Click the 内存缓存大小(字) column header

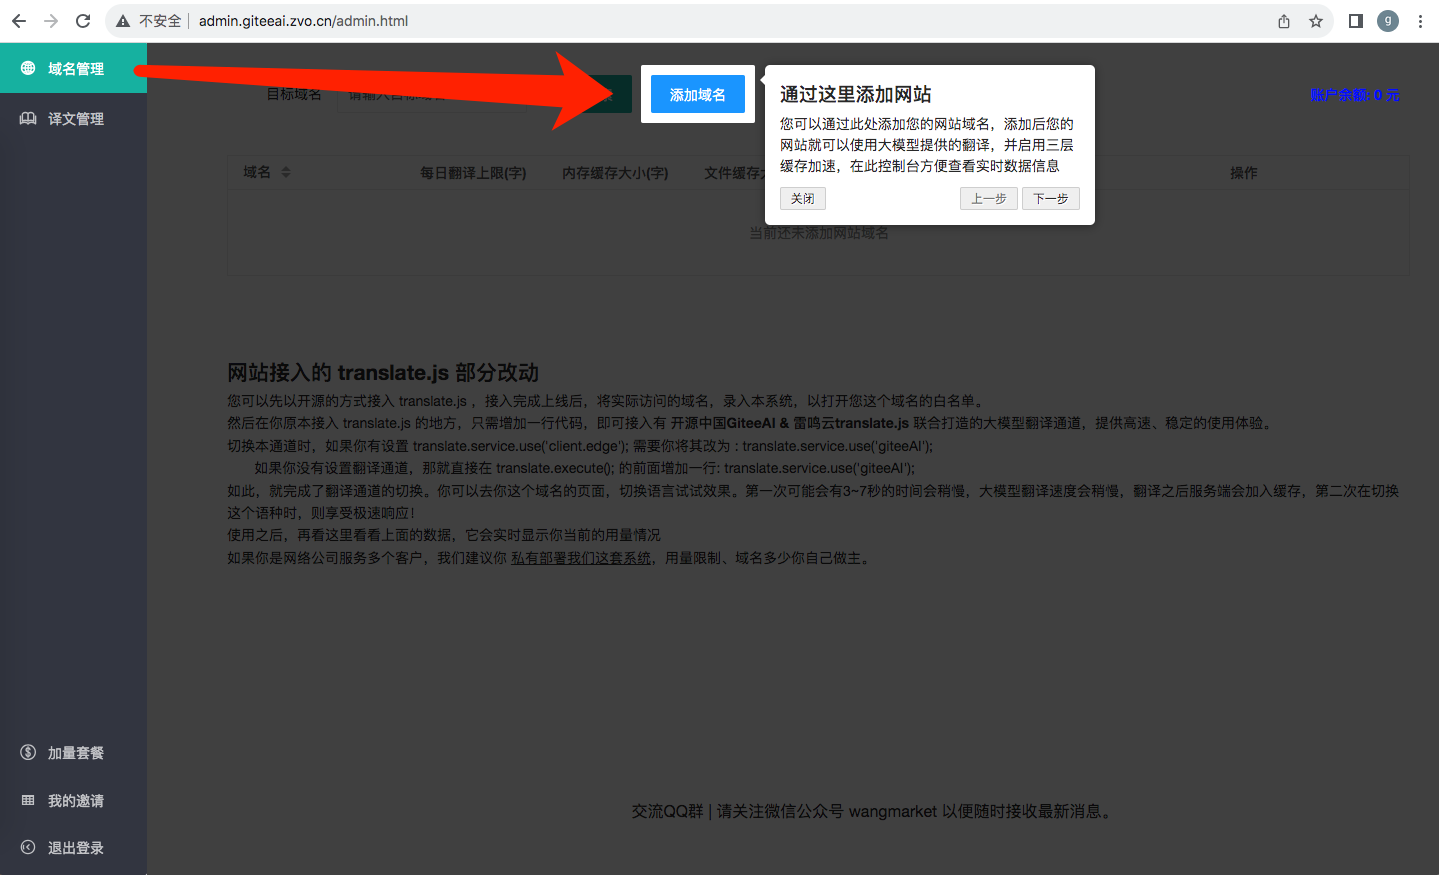coord(615,173)
